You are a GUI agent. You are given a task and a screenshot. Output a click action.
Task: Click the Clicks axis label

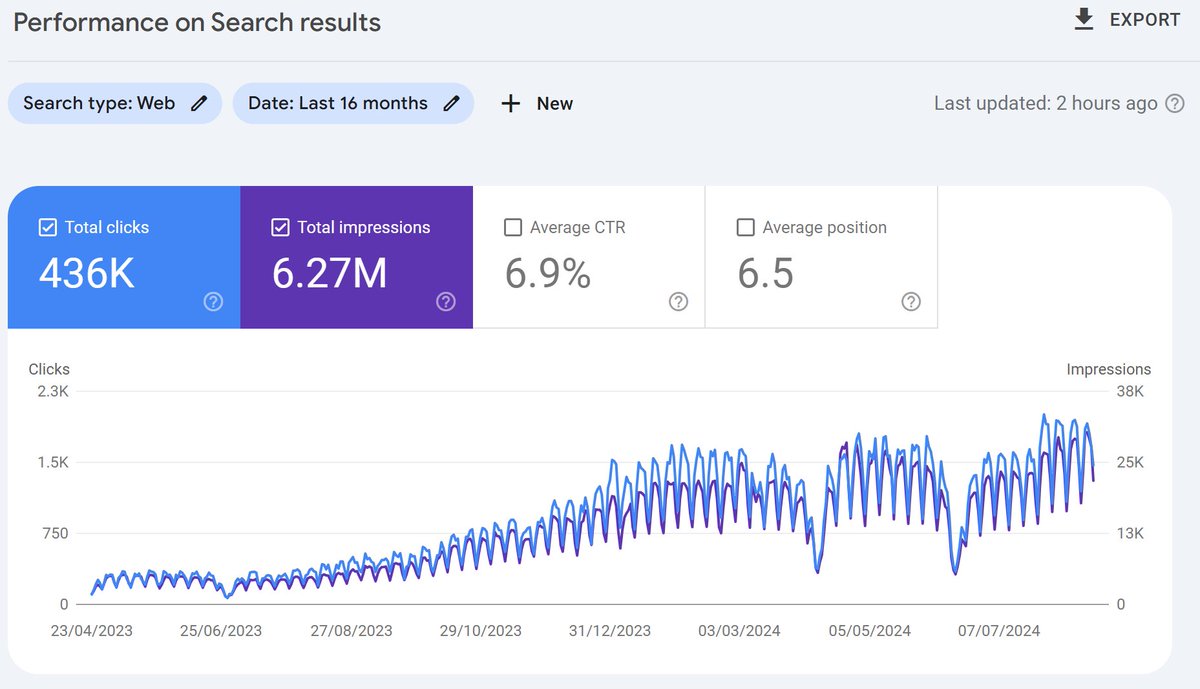point(49,369)
